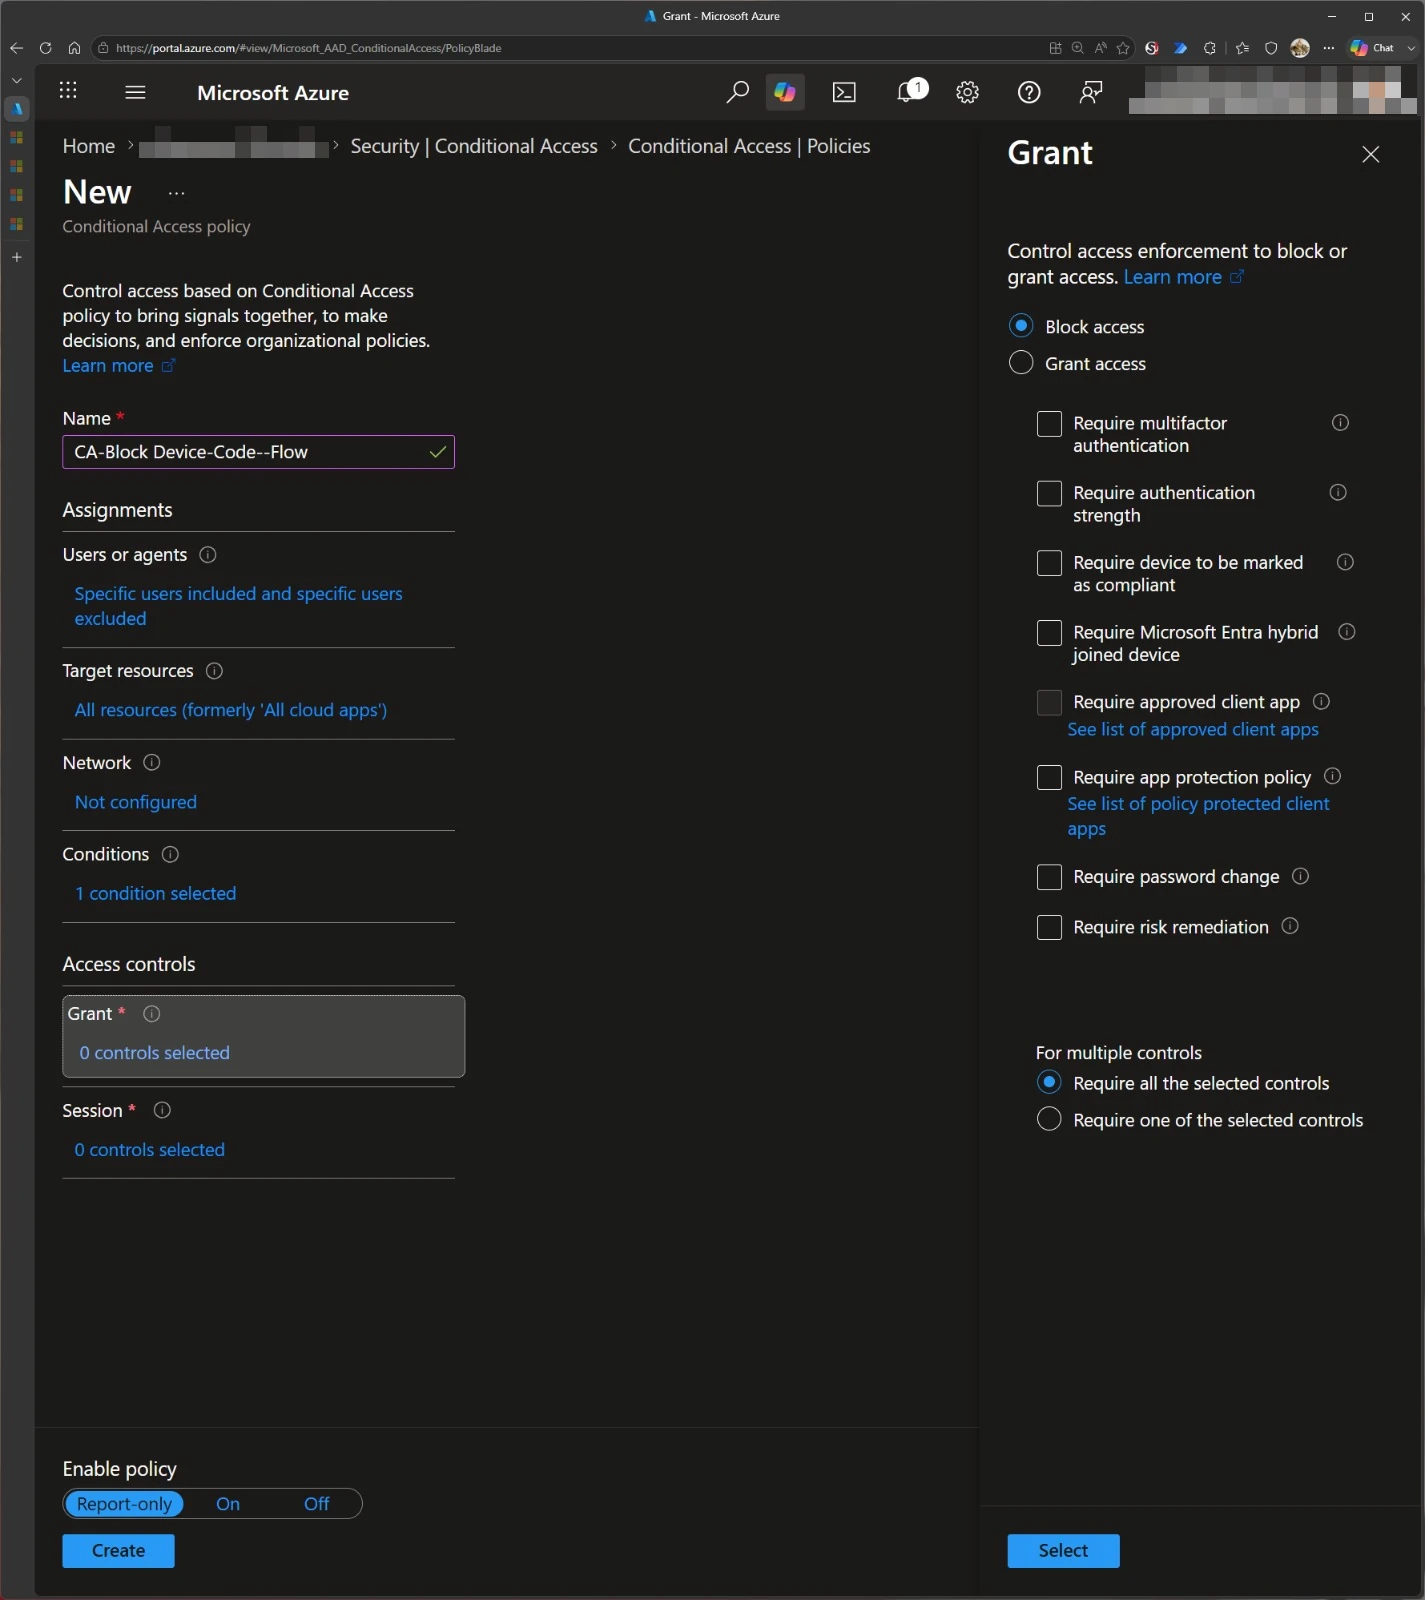Show info for Require approved client app
Image resolution: width=1425 pixels, height=1600 pixels.
pos(1321,702)
